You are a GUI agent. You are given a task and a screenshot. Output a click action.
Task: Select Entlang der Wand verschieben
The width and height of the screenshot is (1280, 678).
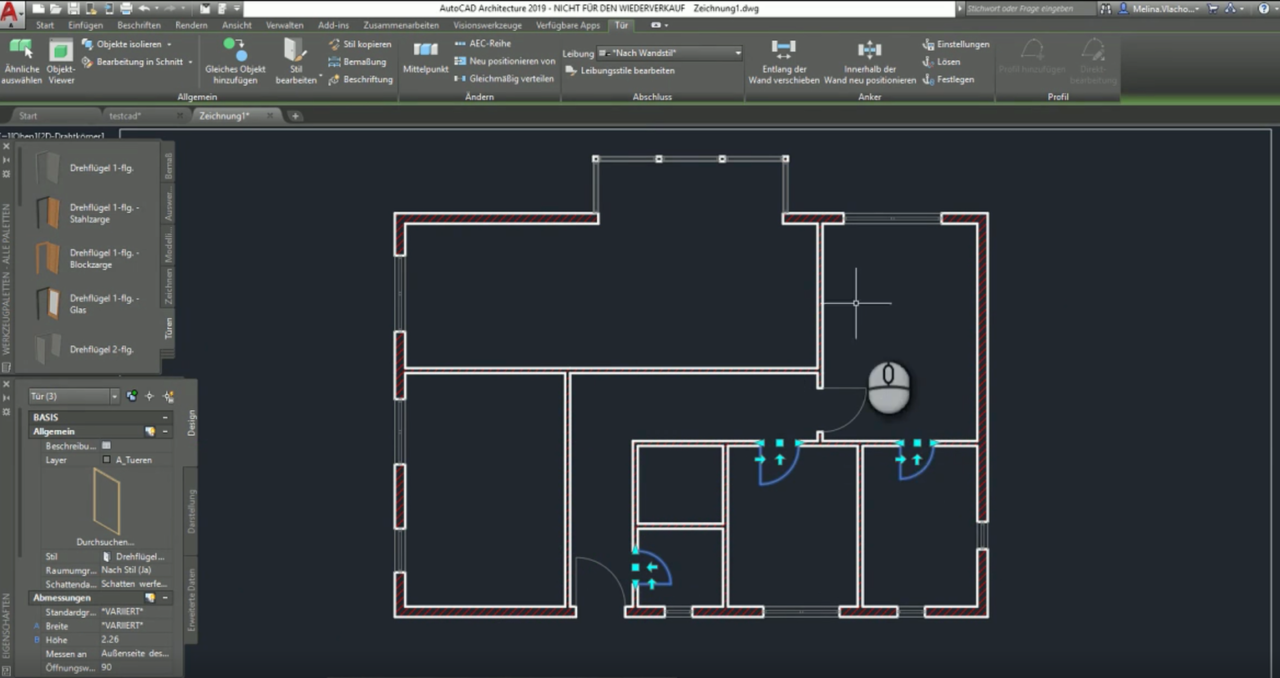coord(783,60)
